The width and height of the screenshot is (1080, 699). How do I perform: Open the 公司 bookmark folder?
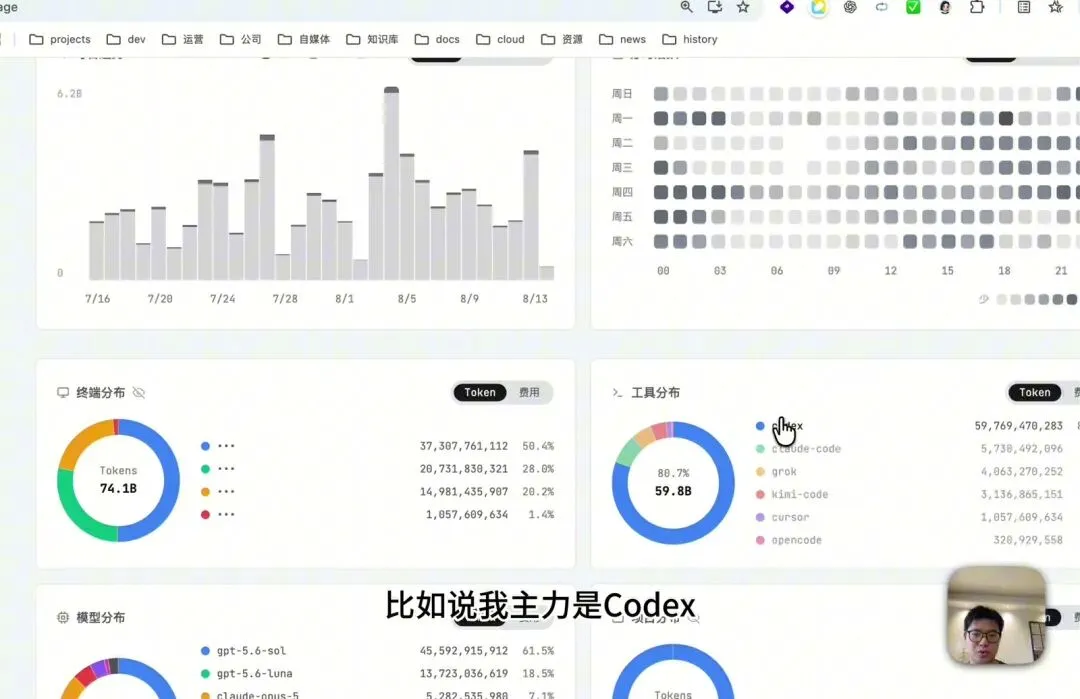point(240,39)
